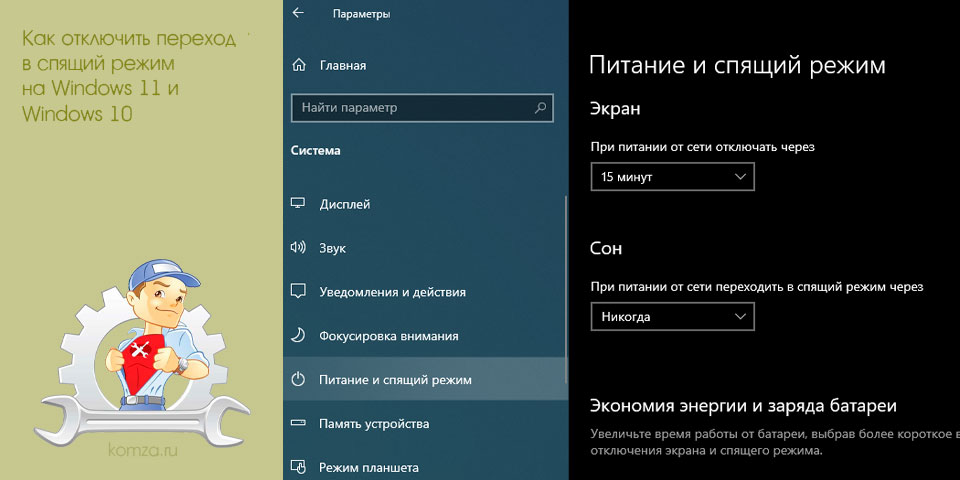Click the Tablet mode icon

tap(298, 467)
